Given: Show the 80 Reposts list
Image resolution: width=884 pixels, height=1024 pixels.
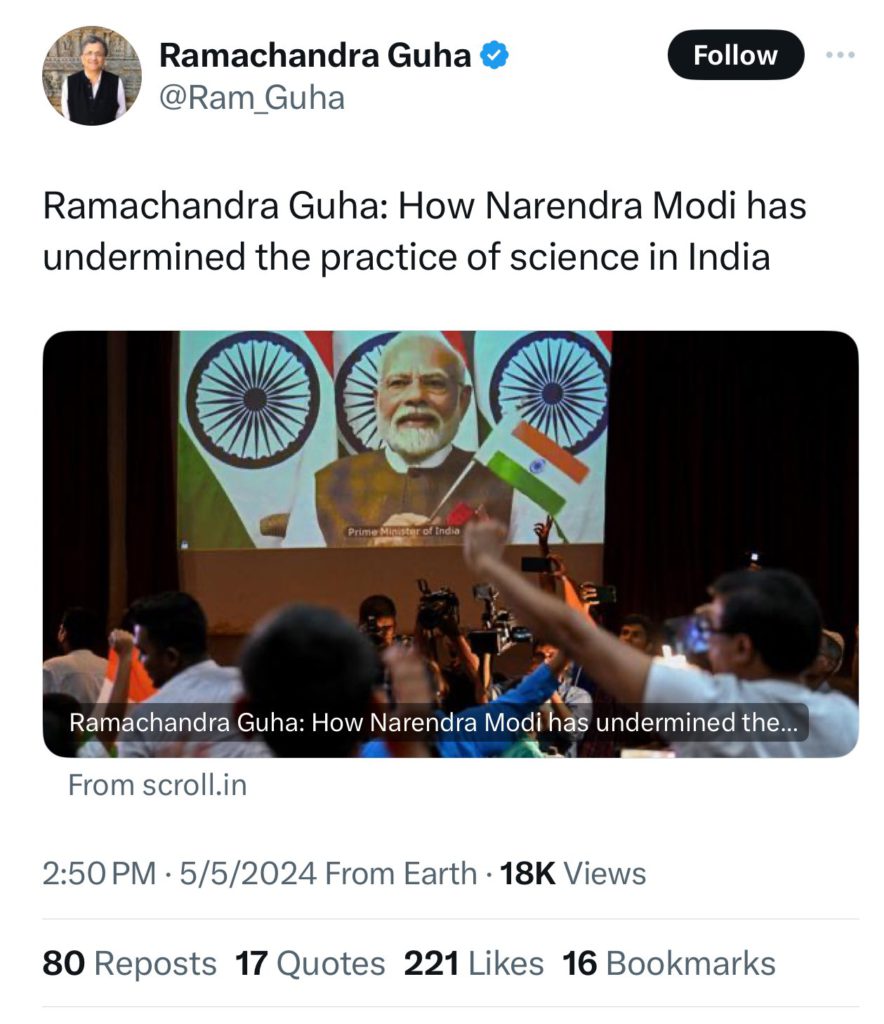Looking at the screenshot, I should 129,964.
